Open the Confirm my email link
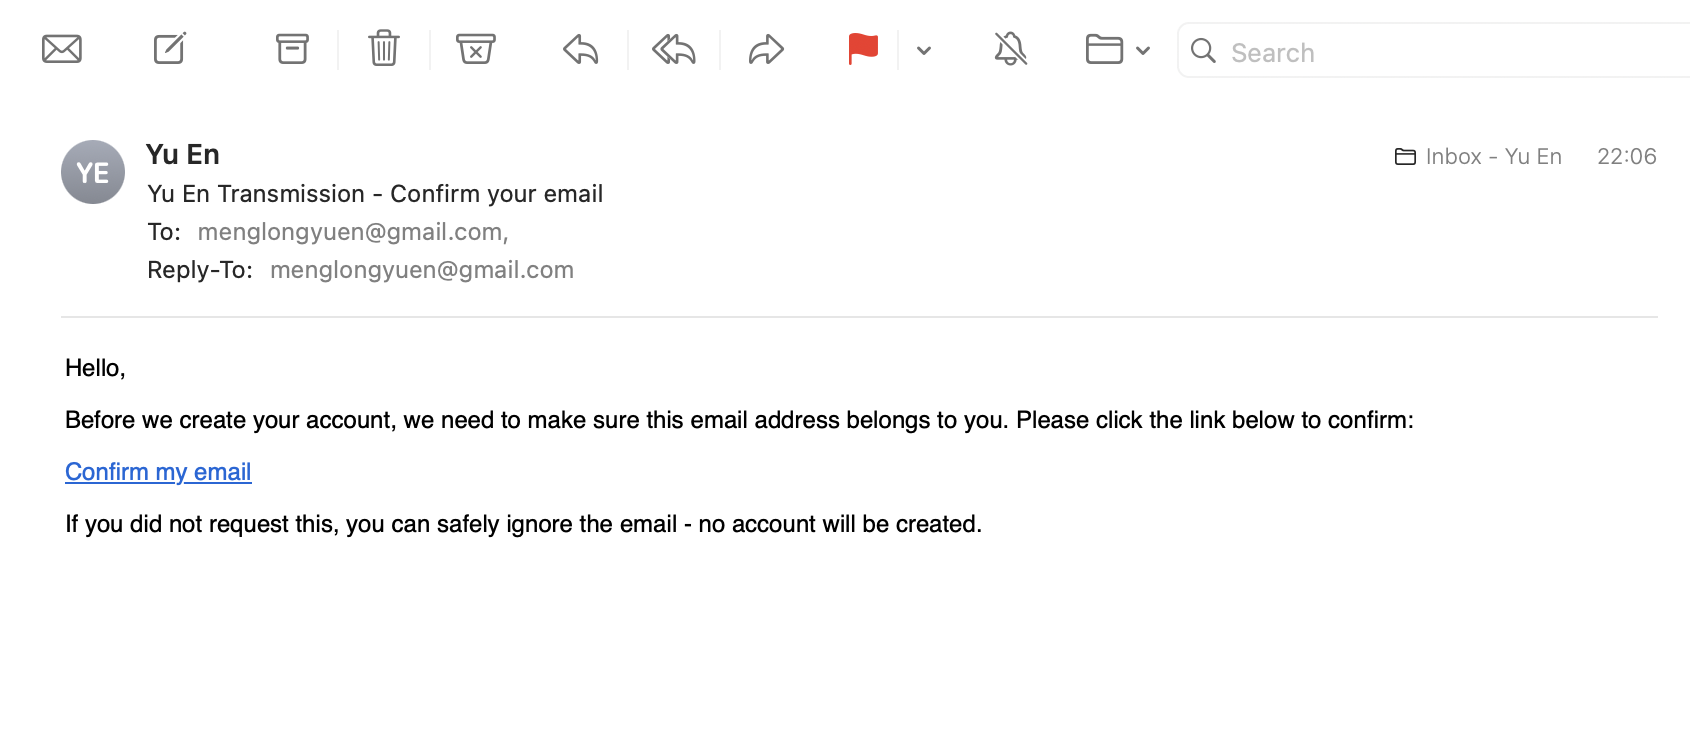 (x=158, y=472)
